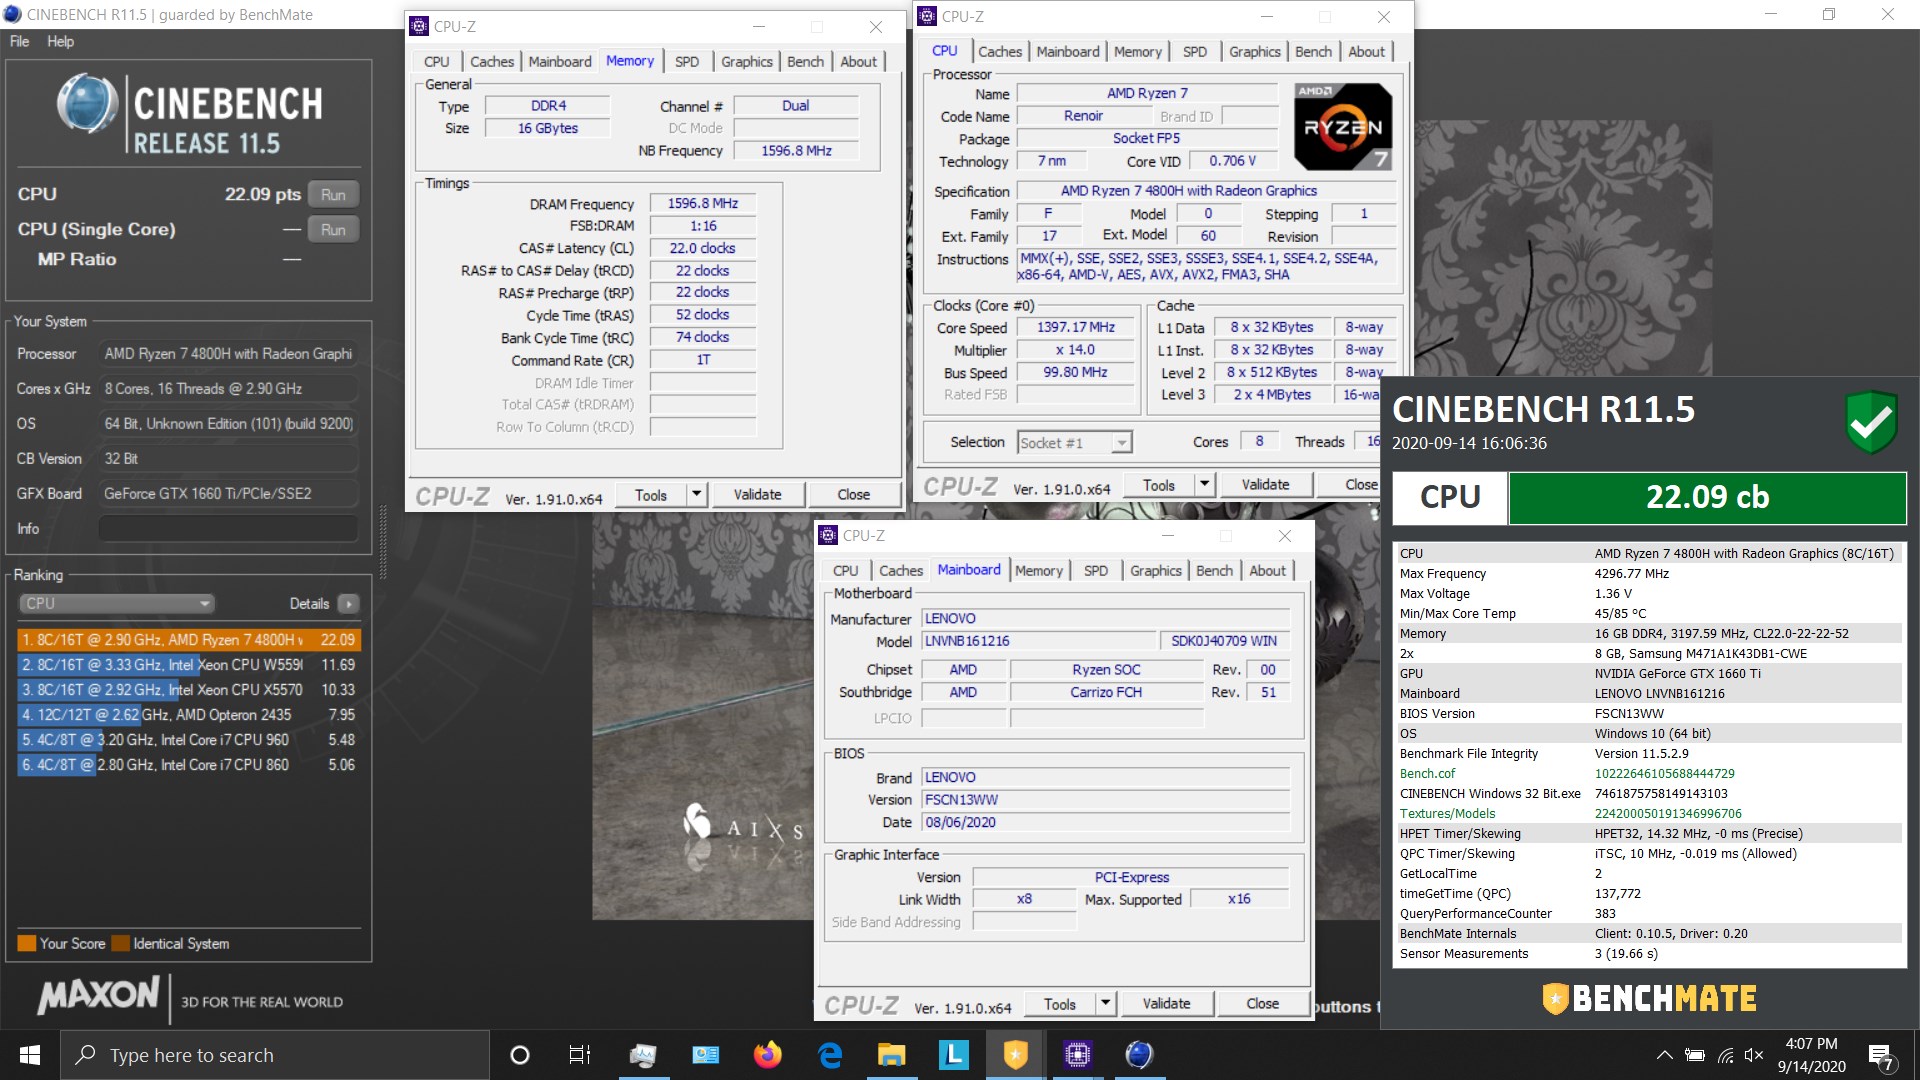Click the empty Info field
1920x1080 pixels.
click(x=228, y=529)
